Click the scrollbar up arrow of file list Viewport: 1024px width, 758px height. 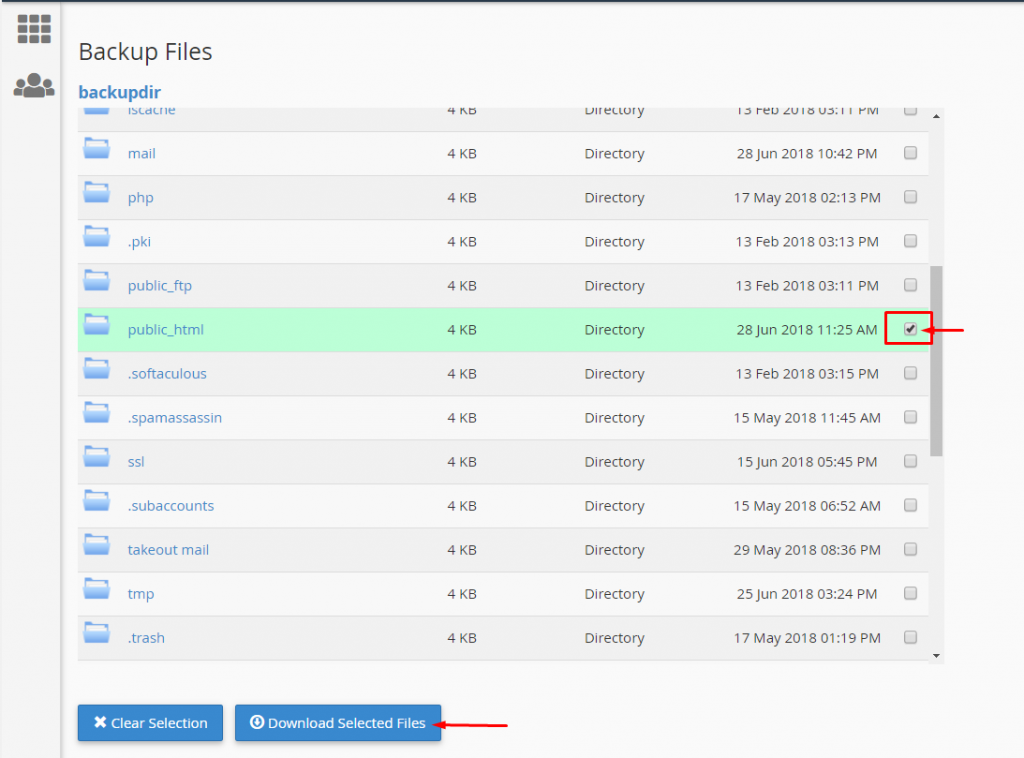click(936, 116)
